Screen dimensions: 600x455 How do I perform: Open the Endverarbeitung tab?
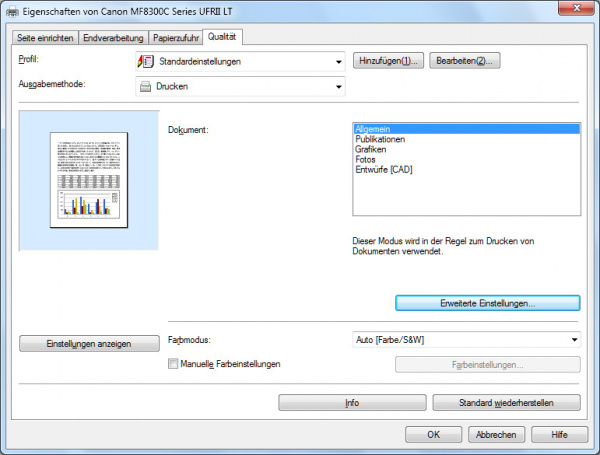113,38
